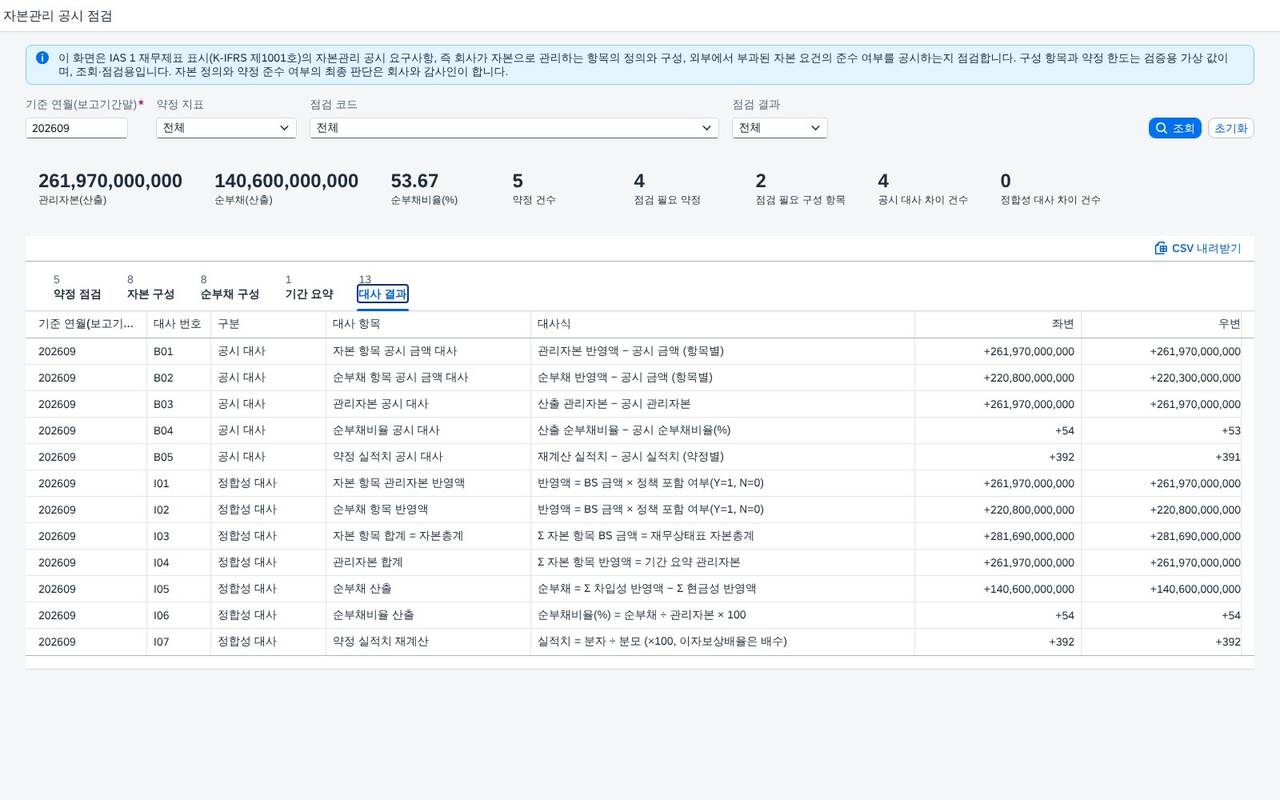Click the 자본 항목 합계 = 자본총계 cell
This screenshot has height=800, width=1280.
[x=428, y=536]
